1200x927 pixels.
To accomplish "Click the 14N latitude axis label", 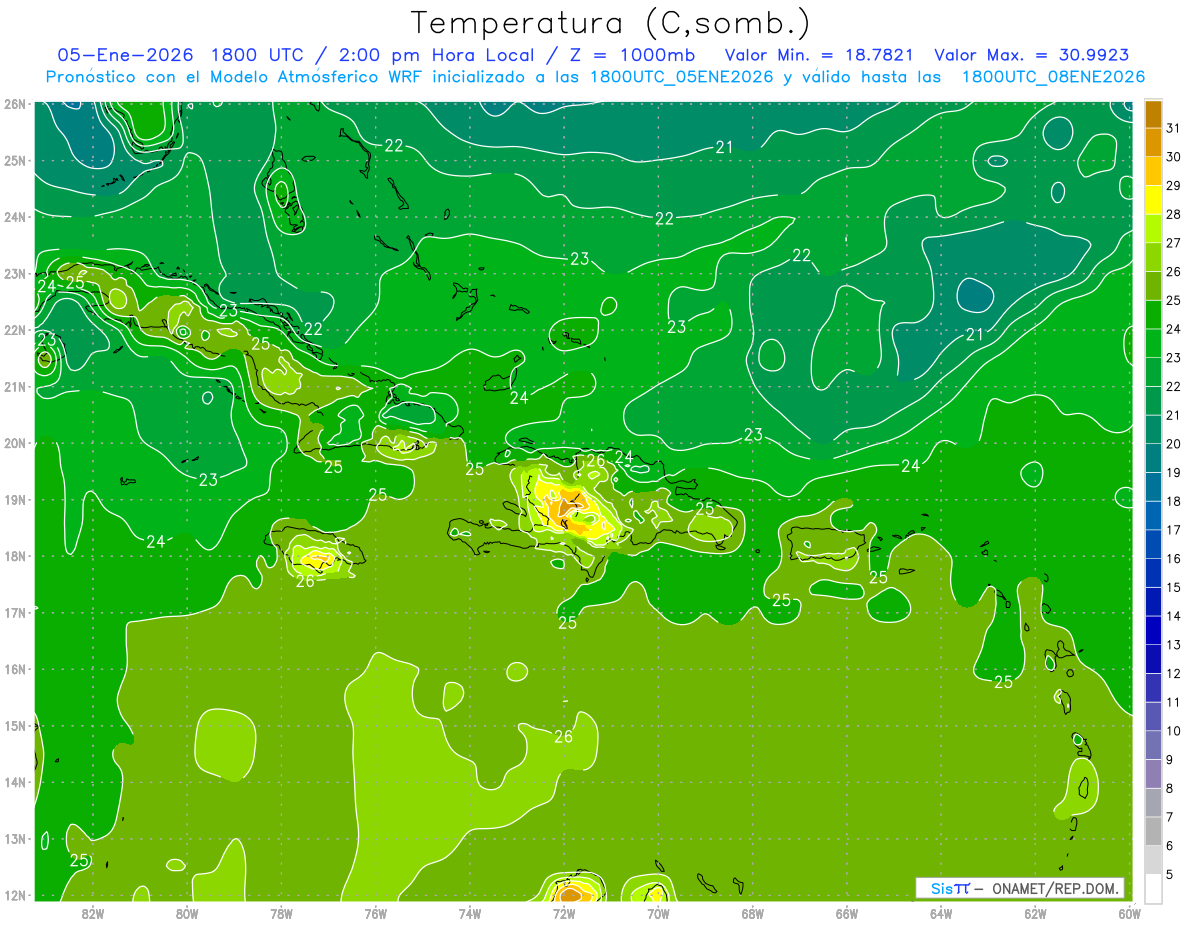I will click(x=14, y=782).
